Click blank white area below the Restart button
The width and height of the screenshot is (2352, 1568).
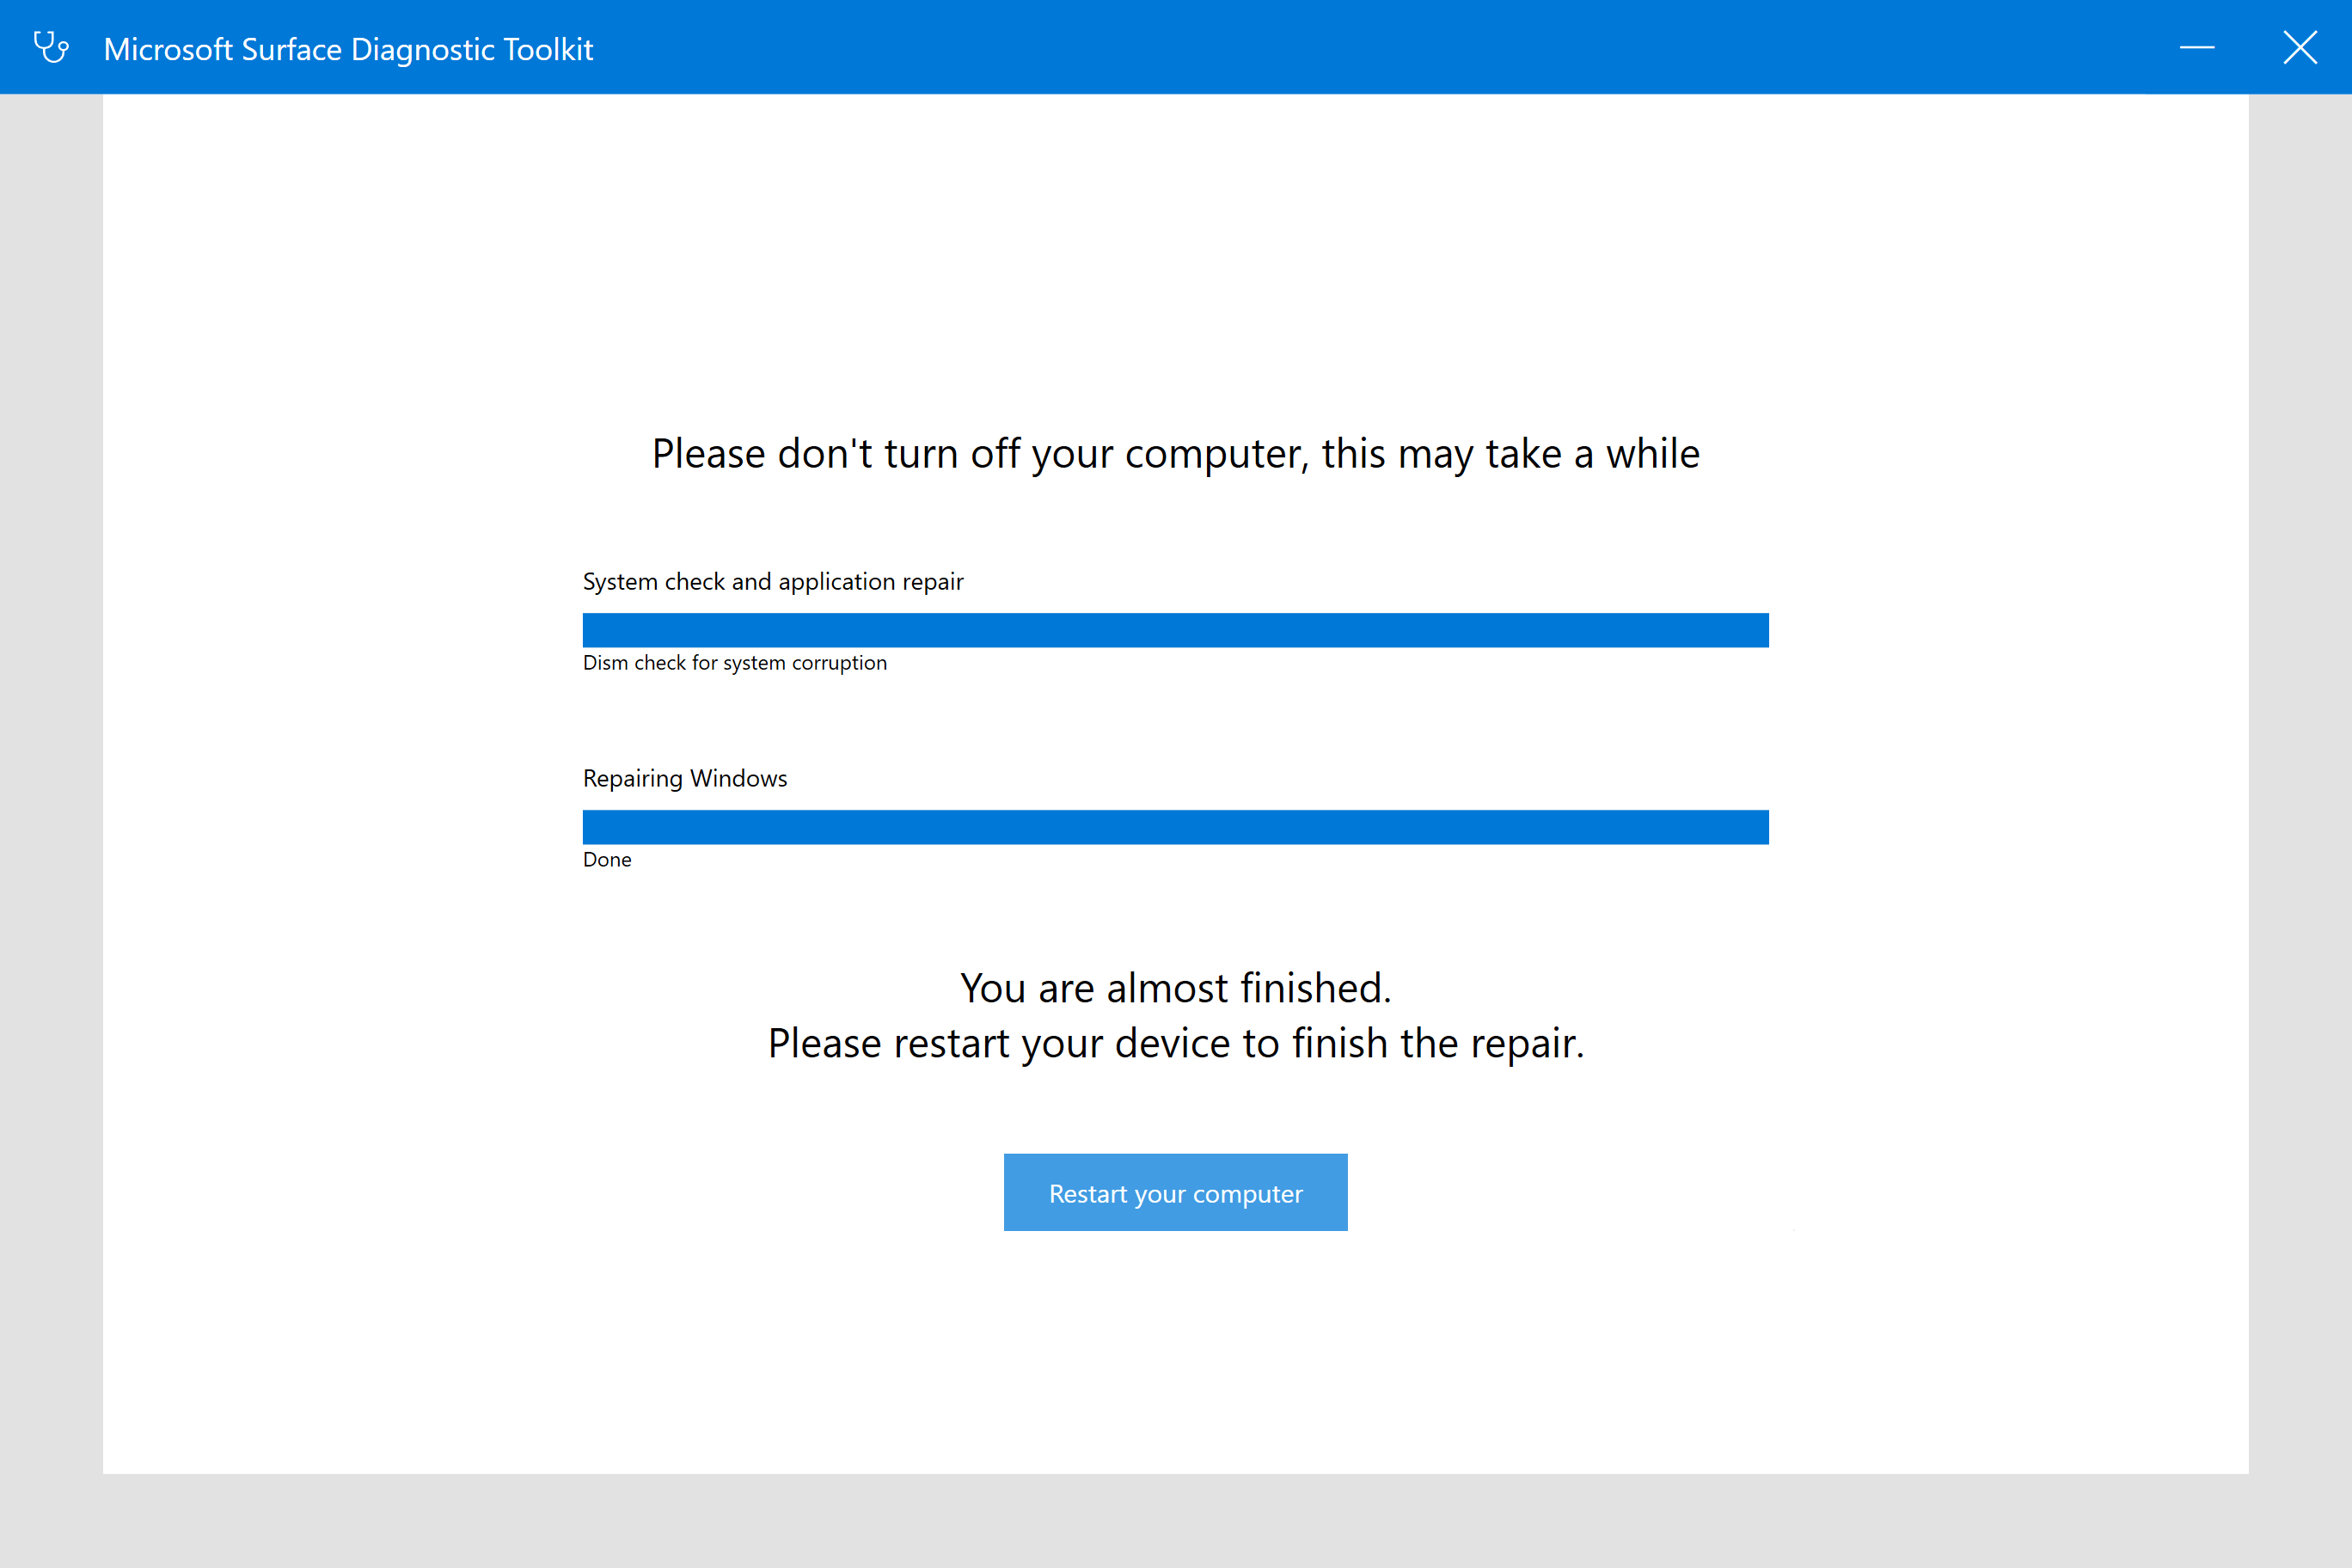click(x=1175, y=1360)
